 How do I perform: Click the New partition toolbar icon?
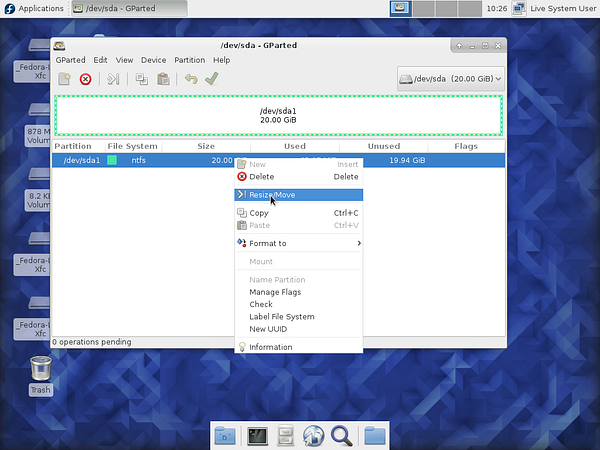click(x=64, y=79)
